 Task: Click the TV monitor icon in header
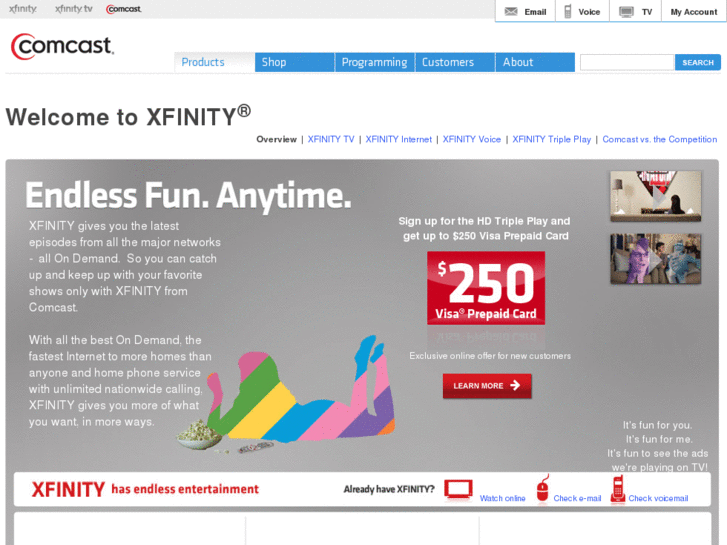tap(626, 12)
